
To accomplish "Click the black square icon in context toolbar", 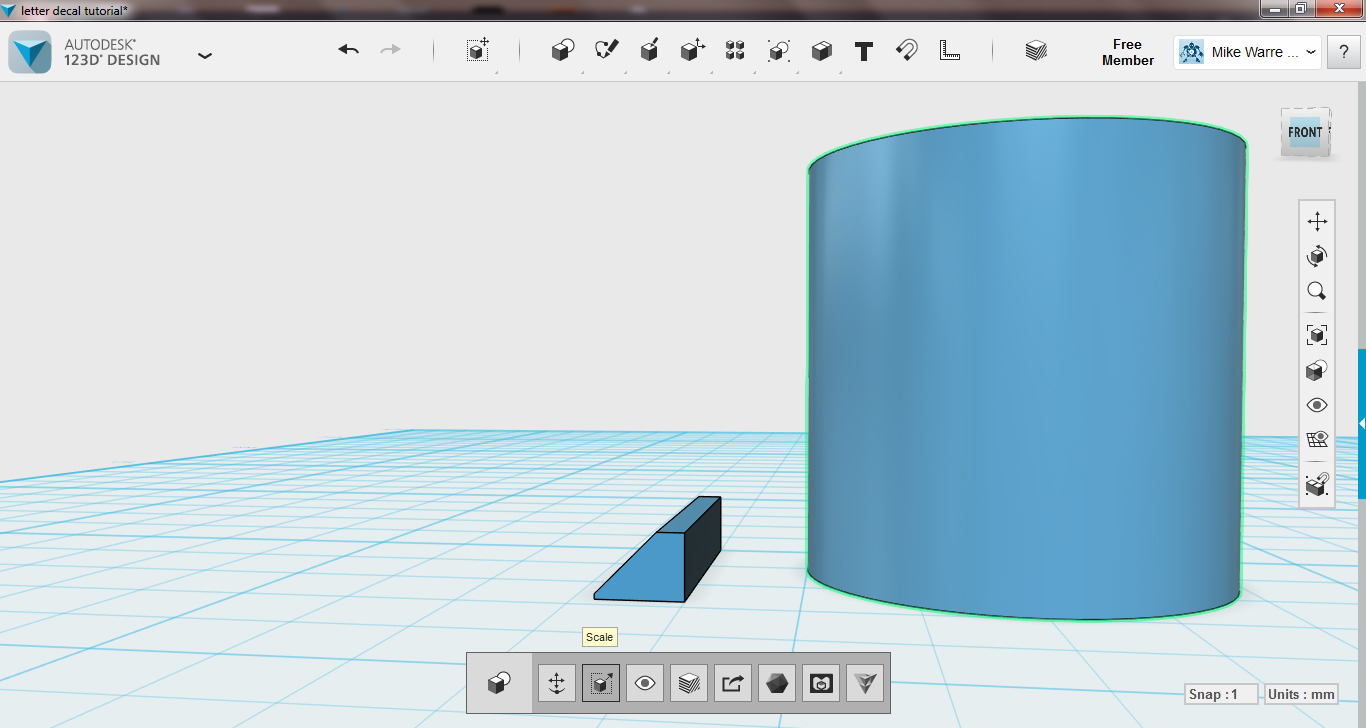I will tap(821, 683).
